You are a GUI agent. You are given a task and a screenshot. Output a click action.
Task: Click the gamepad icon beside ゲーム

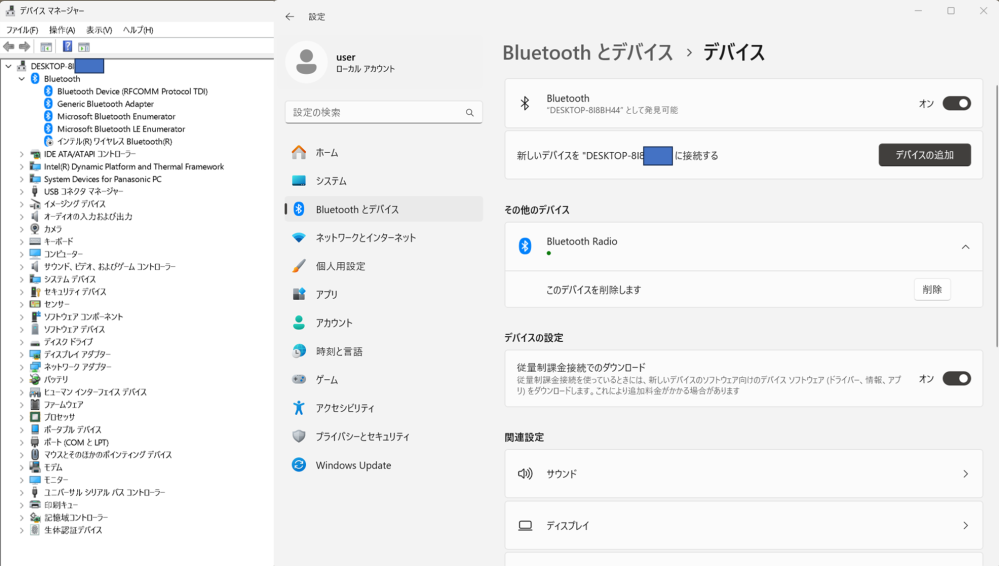pos(299,379)
